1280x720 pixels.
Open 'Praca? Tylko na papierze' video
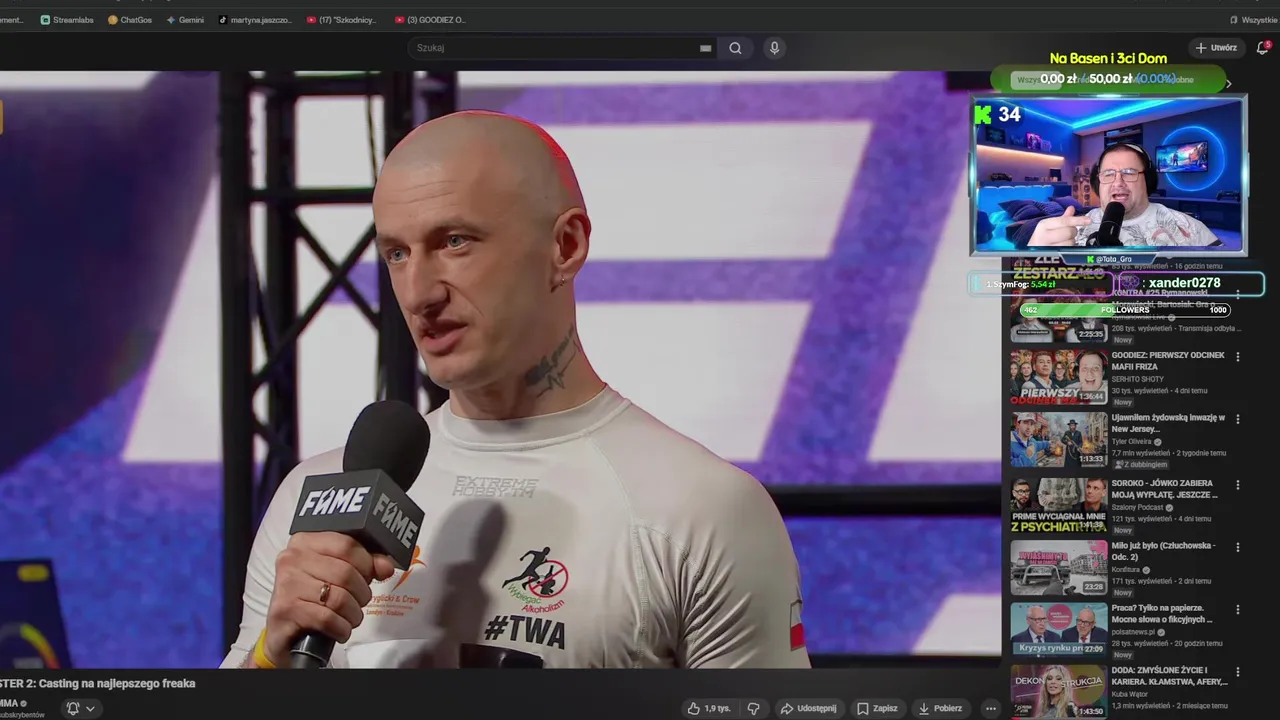pyautogui.click(x=1162, y=613)
